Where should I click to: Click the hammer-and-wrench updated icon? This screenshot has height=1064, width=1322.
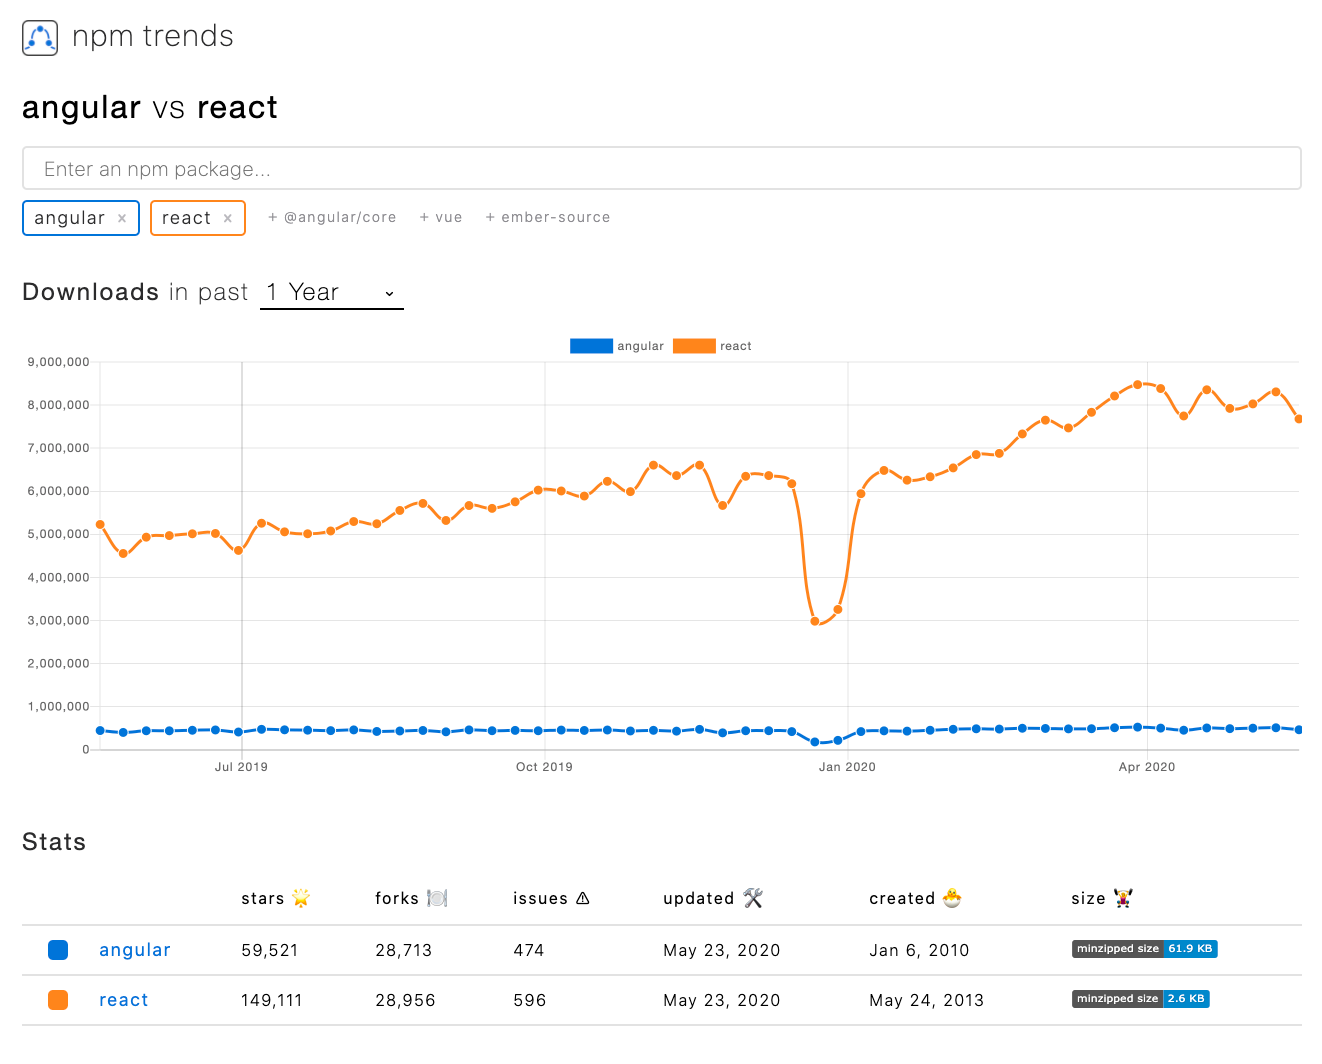click(753, 898)
